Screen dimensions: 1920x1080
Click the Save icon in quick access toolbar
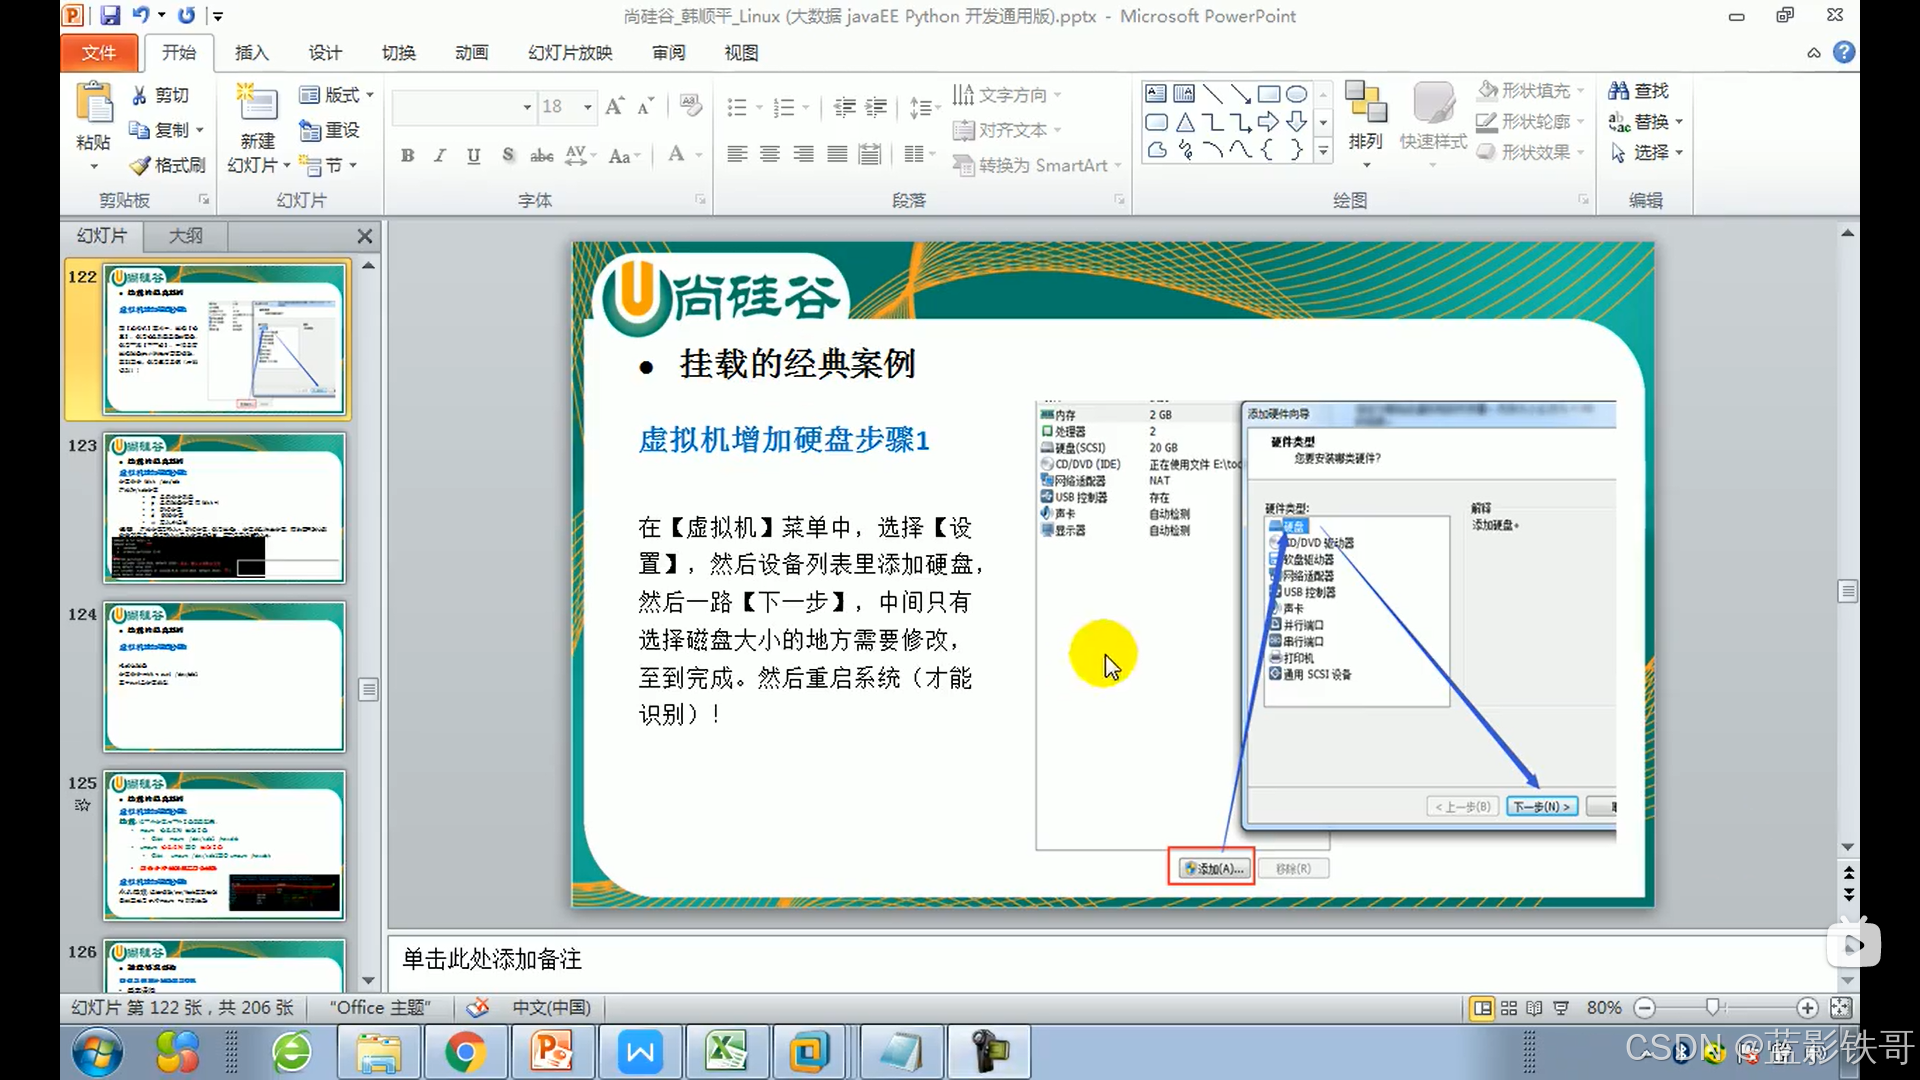click(x=110, y=15)
